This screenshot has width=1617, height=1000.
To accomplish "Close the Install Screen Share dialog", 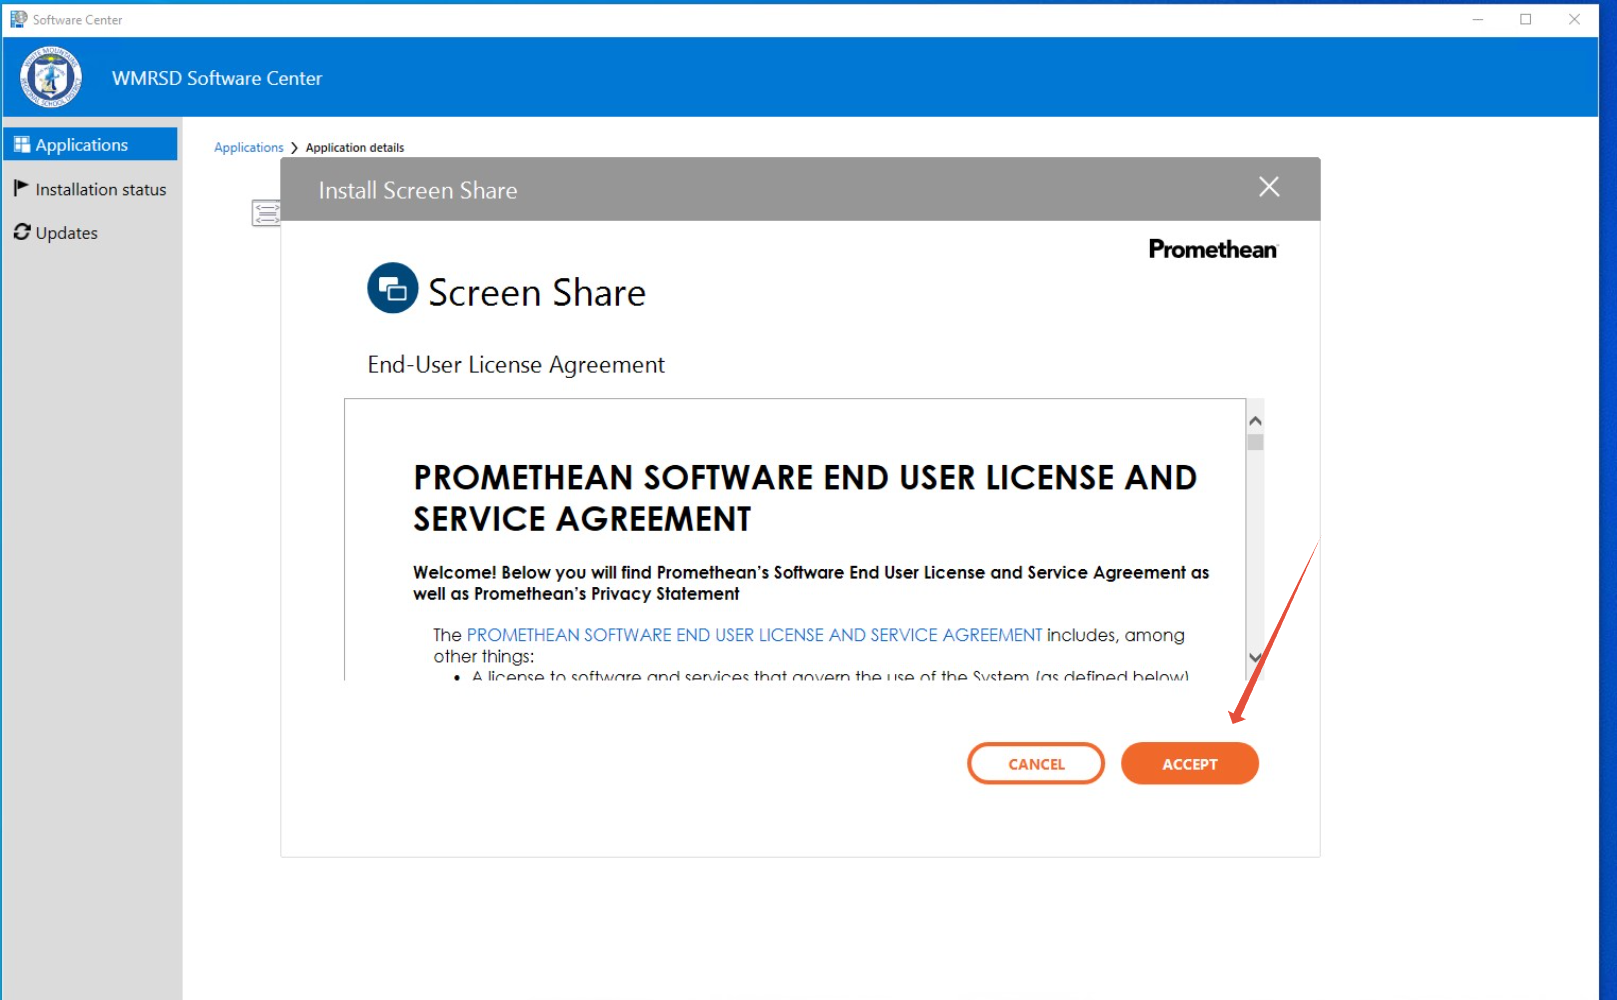I will [x=1269, y=187].
